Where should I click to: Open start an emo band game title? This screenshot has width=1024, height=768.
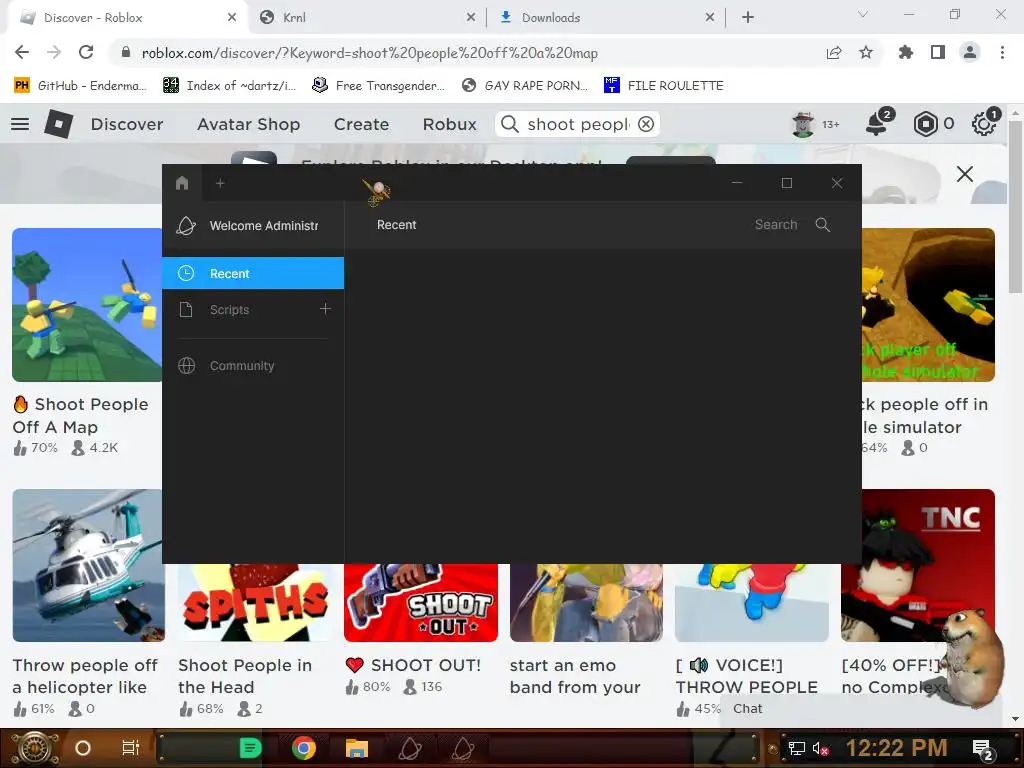click(x=575, y=676)
